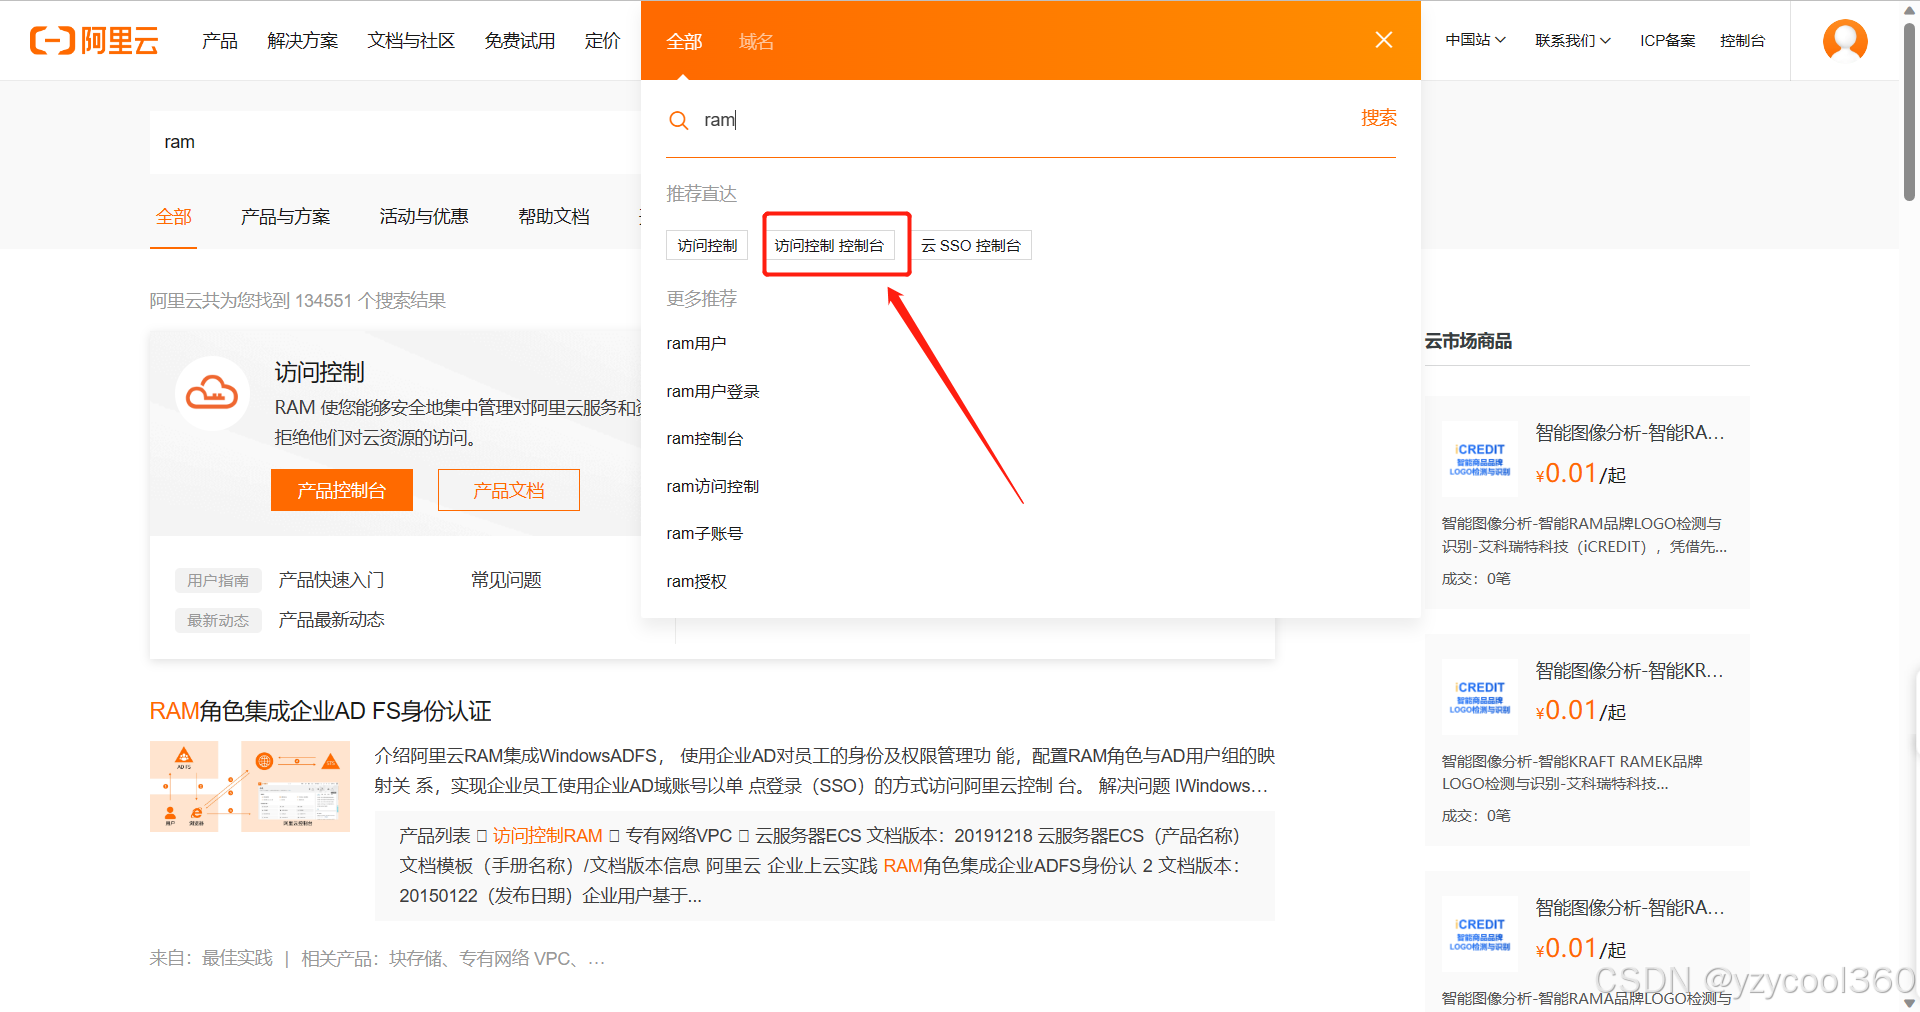1920x1012 pixels.
Task: Open the 产品最新动态 link
Action: (x=331, y=620)
